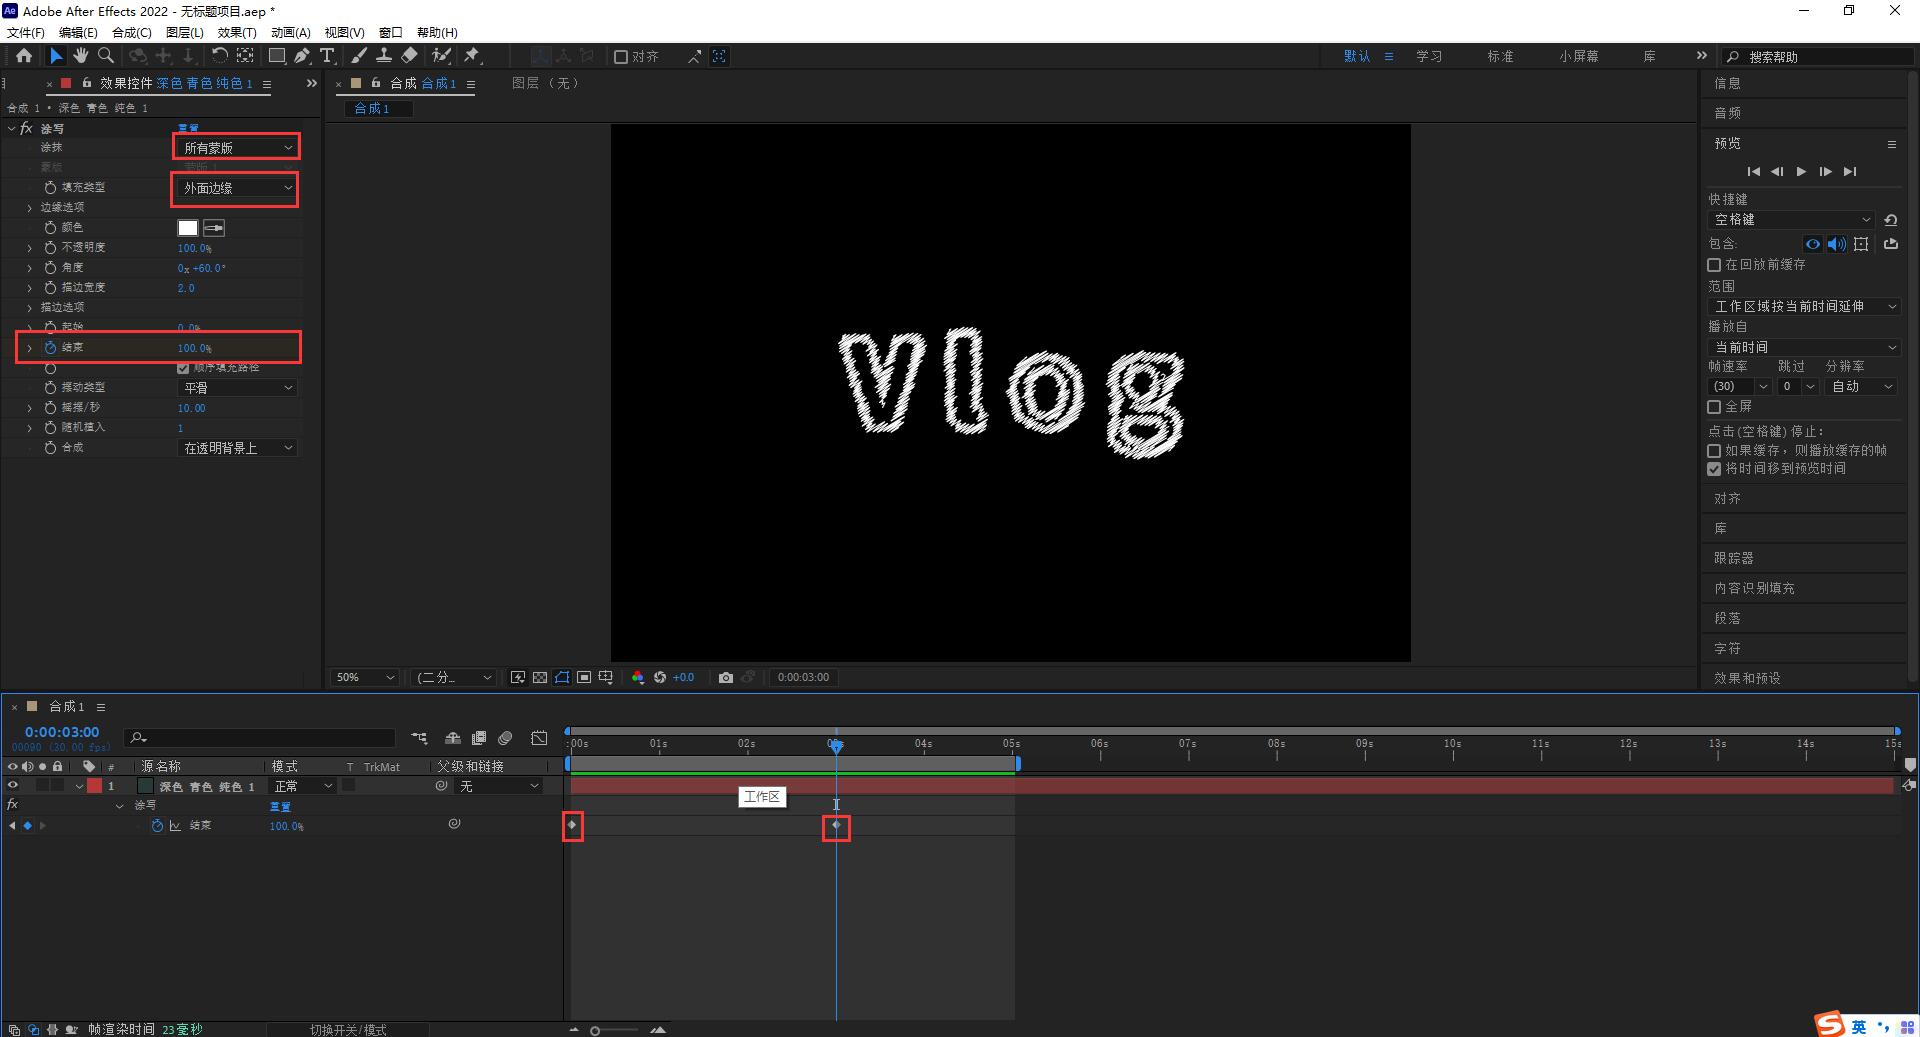Check 如果缓存,则播放缓存的帧 option

[x=1714, y=451]
